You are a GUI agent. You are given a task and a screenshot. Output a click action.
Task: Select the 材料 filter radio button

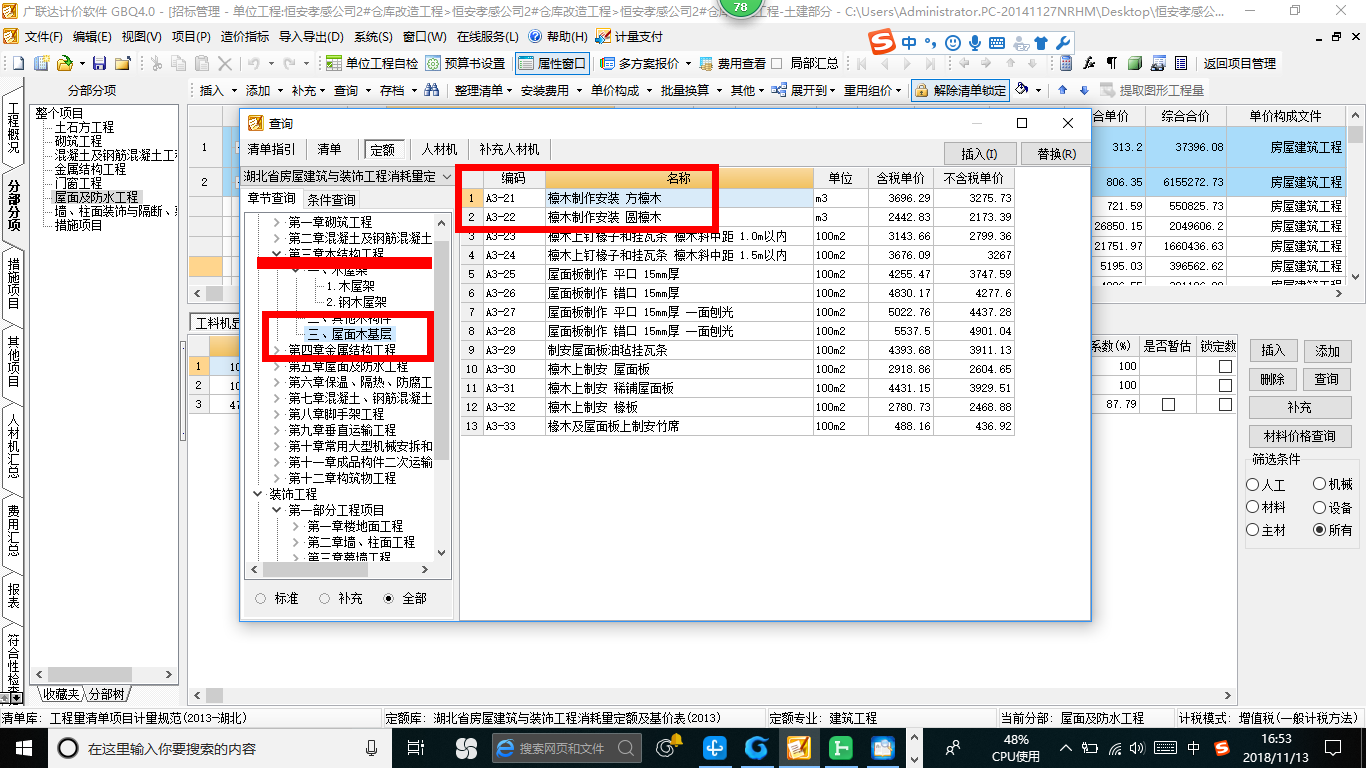pyautogui.click(x=1253, y=507)
